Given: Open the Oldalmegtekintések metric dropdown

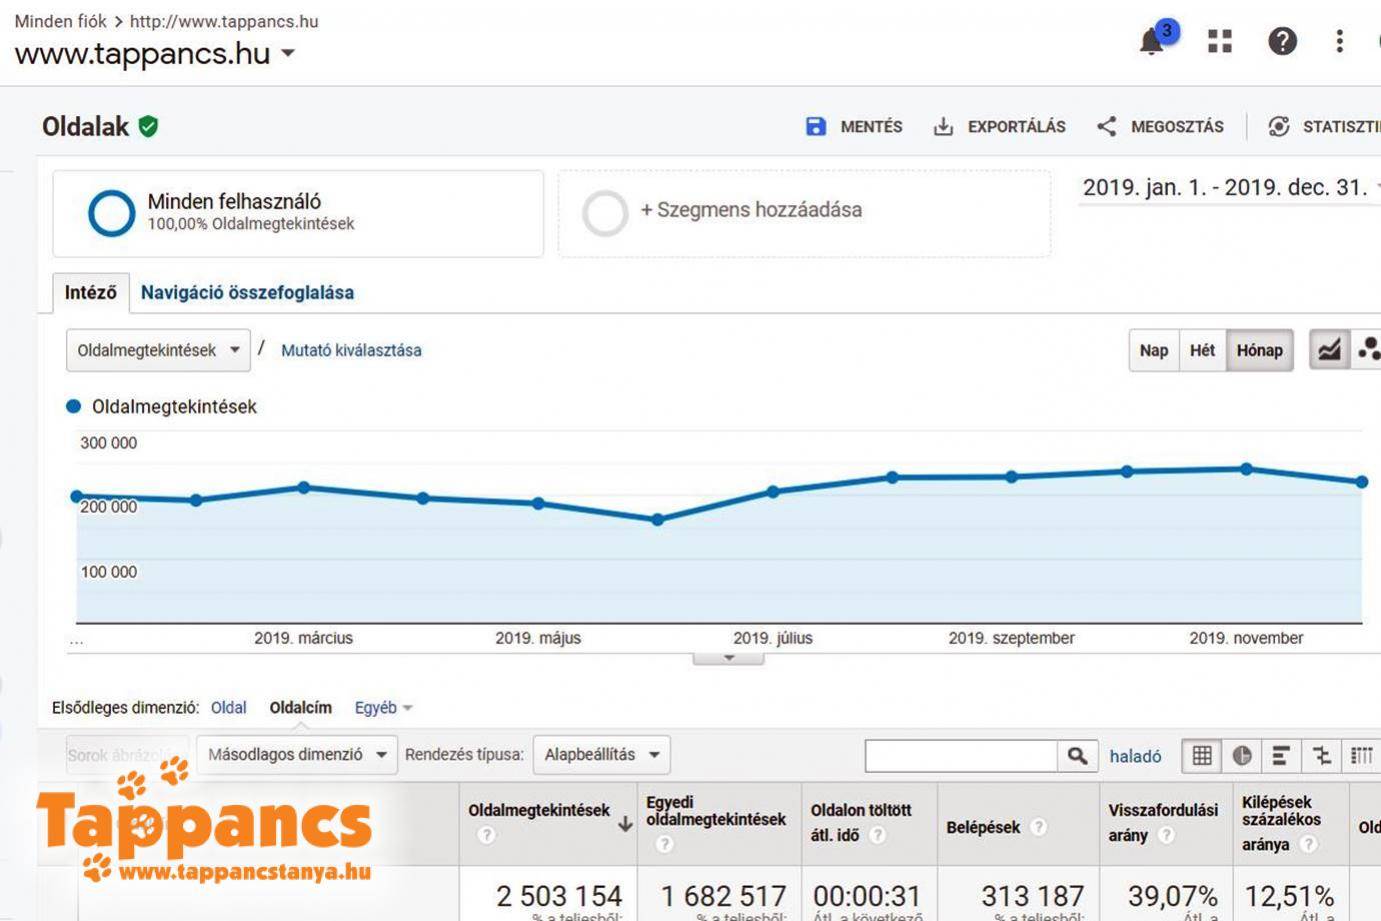Looking at the screenshot, I should pyautogui.click(x=158, y=350).
